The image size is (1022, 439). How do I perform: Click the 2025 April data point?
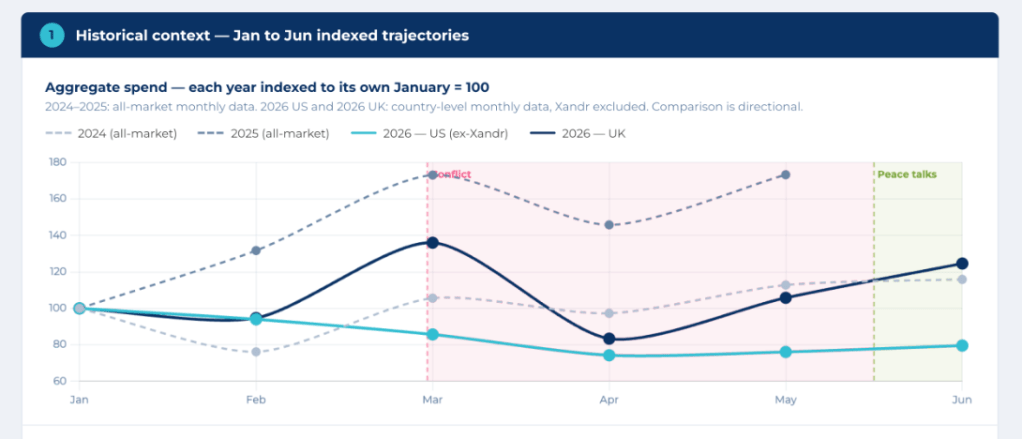pos(609,225)
